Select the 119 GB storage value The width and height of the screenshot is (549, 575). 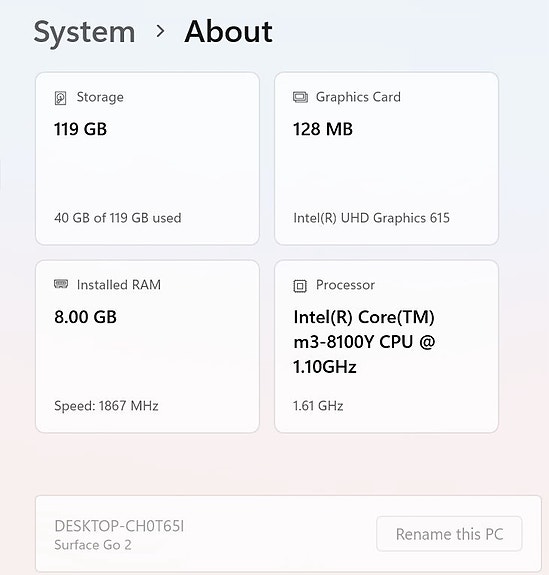point(80,129)
